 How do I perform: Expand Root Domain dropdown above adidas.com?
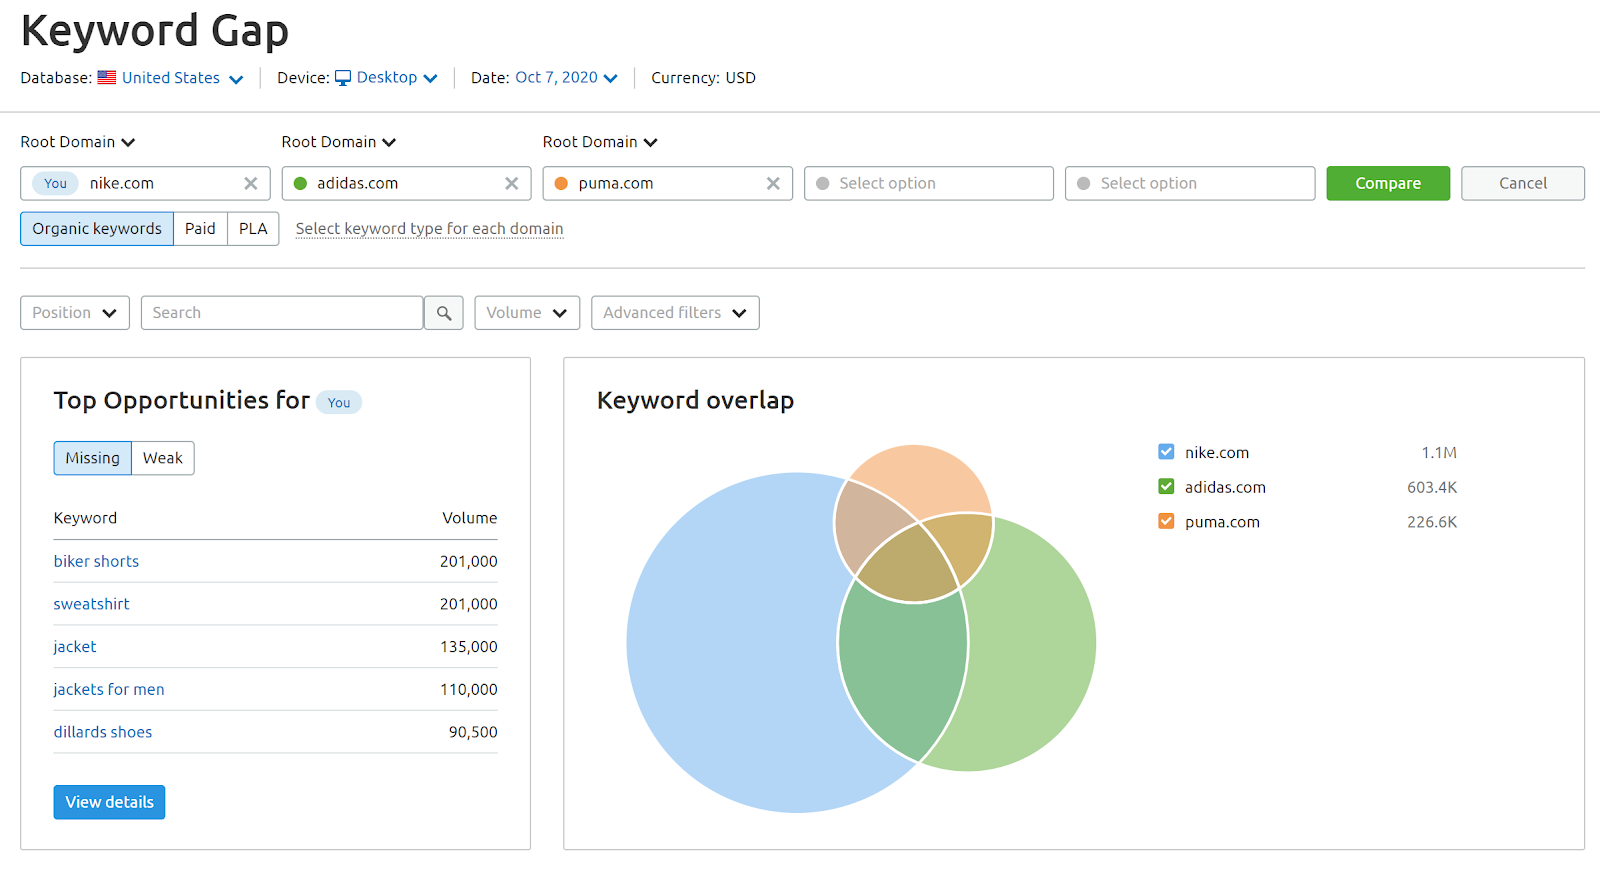339,142
